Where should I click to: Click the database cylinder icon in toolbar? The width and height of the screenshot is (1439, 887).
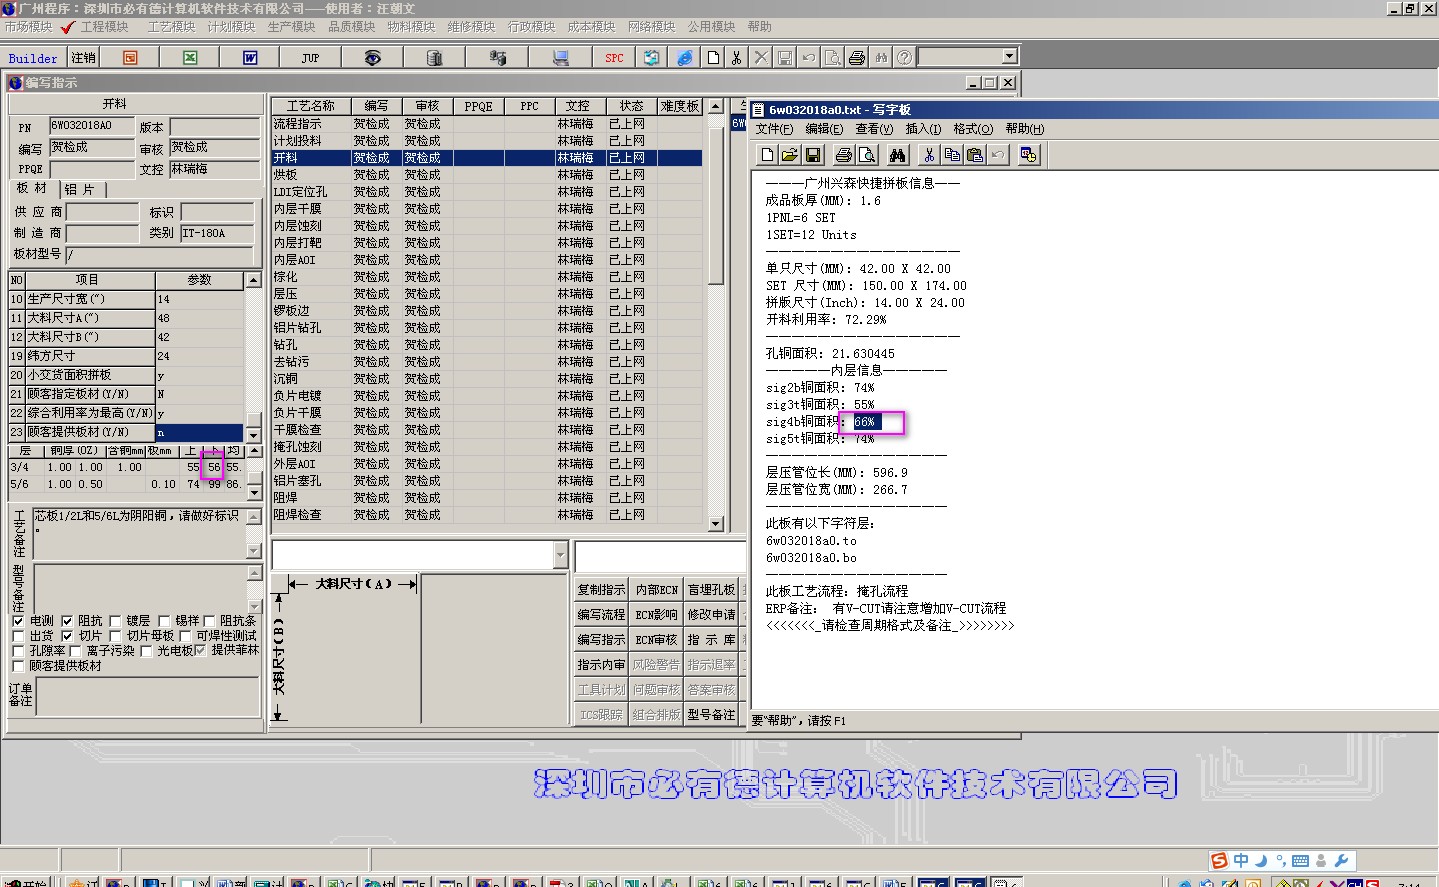click(434, 58)
